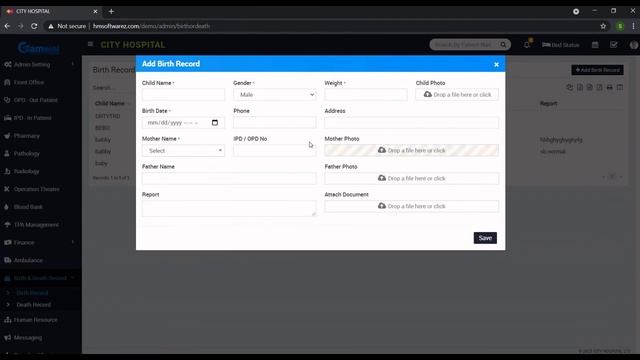
Task: Open the user profile avatar
Action: [634, 45]
